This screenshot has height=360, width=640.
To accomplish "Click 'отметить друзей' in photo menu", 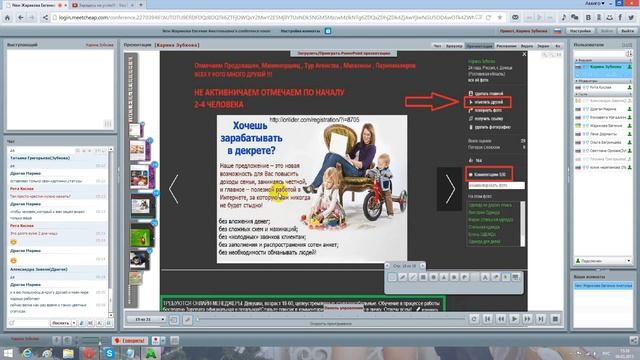I will click(489, 102).
